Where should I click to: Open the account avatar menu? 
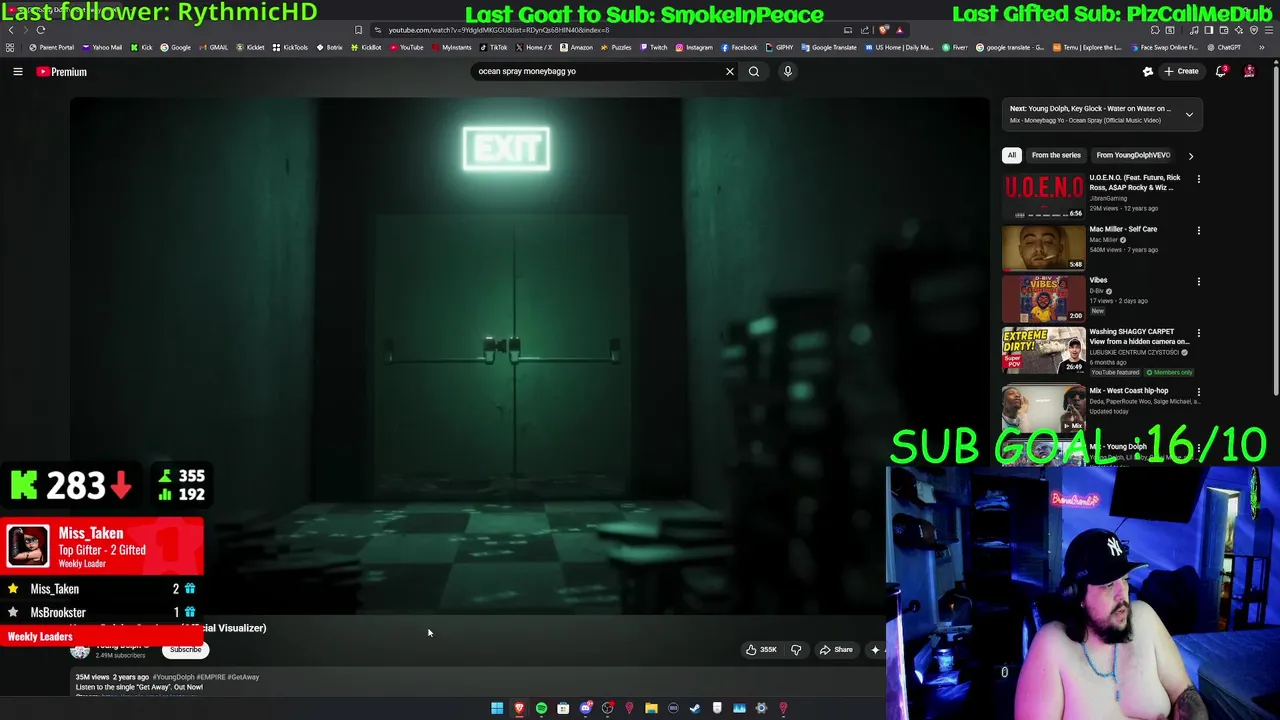pos(1249,71)
